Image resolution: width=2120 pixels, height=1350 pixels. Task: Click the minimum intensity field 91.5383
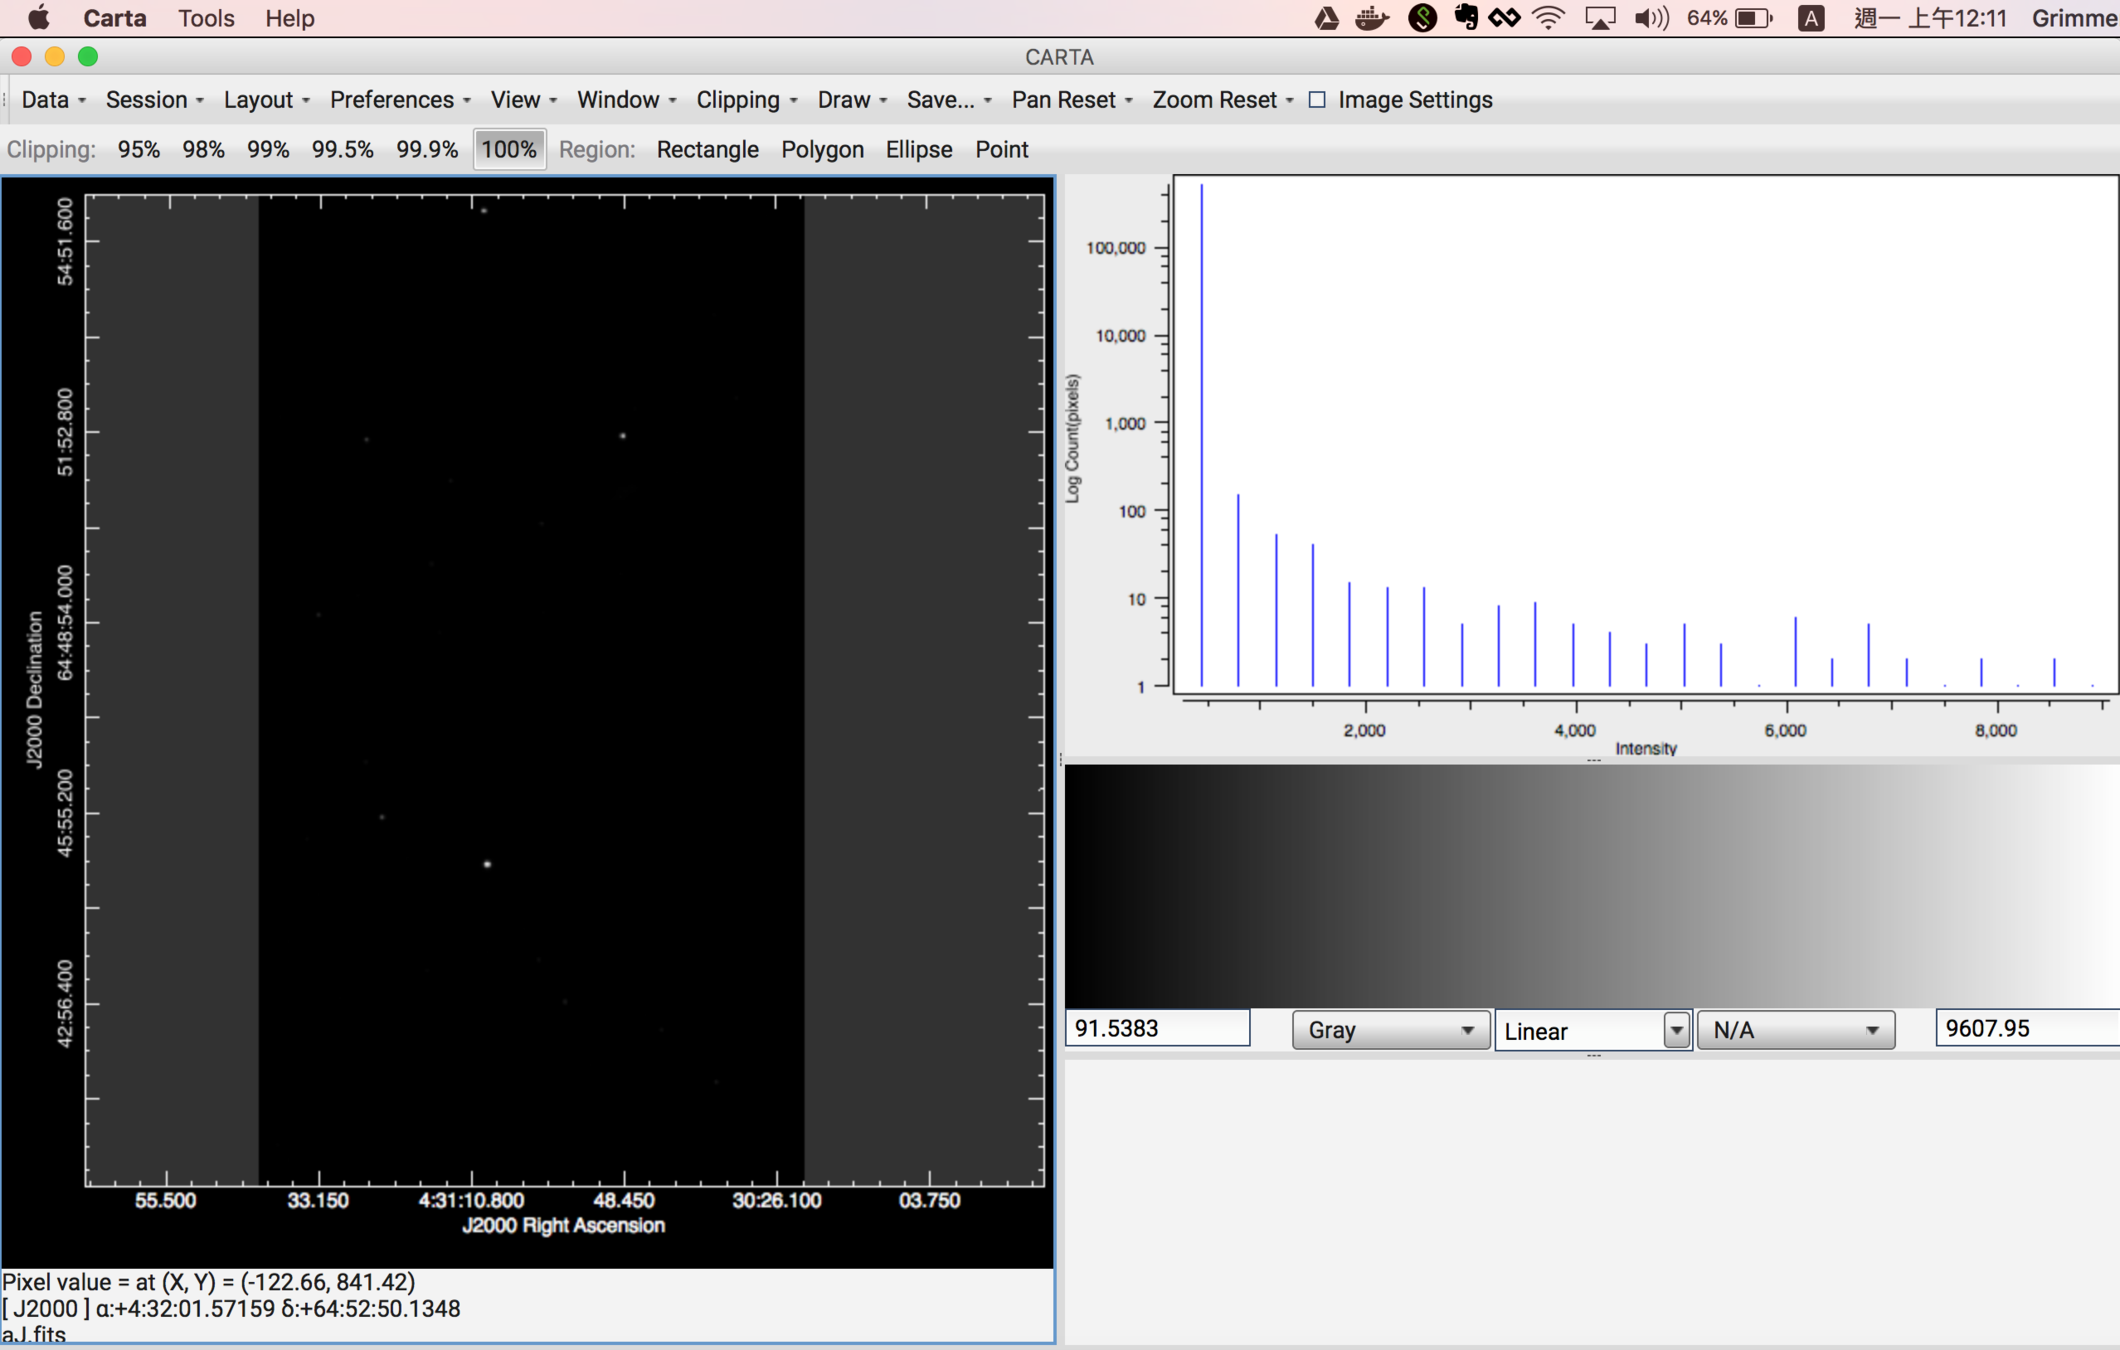[1156, 1028]
